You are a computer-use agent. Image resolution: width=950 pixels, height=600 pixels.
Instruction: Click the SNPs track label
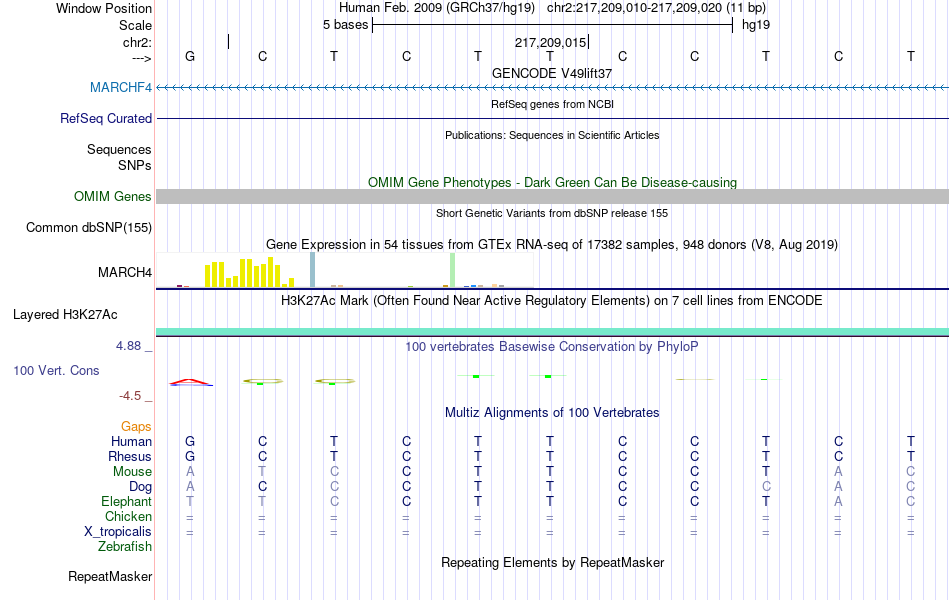coord(135,165)
